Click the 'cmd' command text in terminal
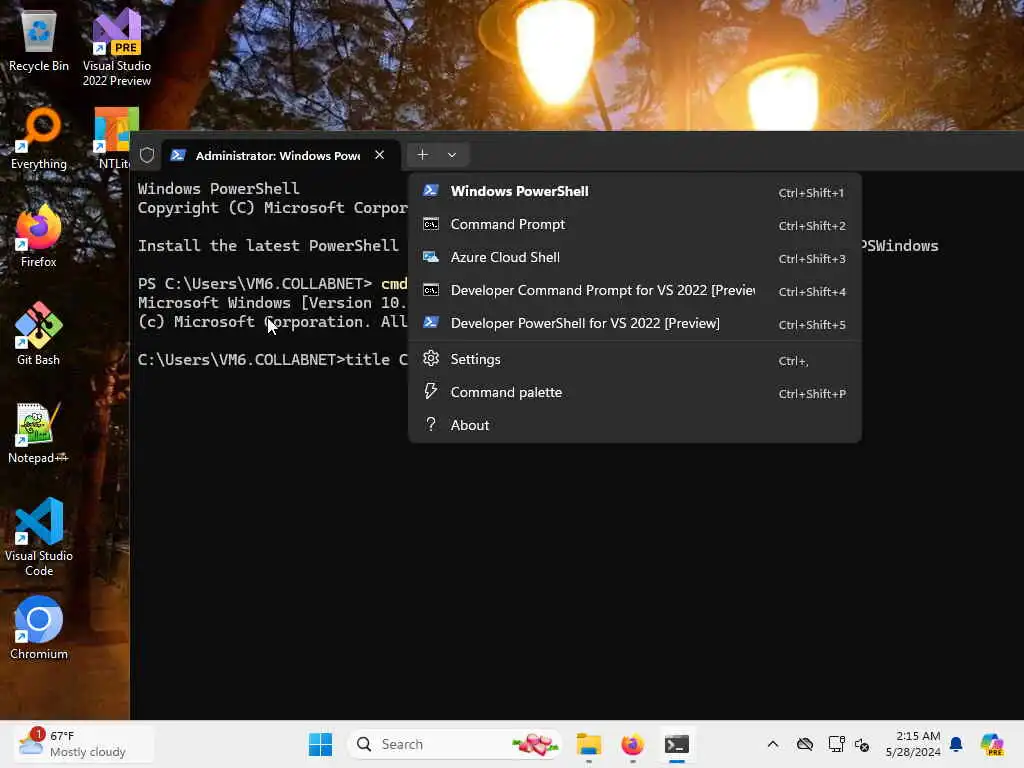 394,283
